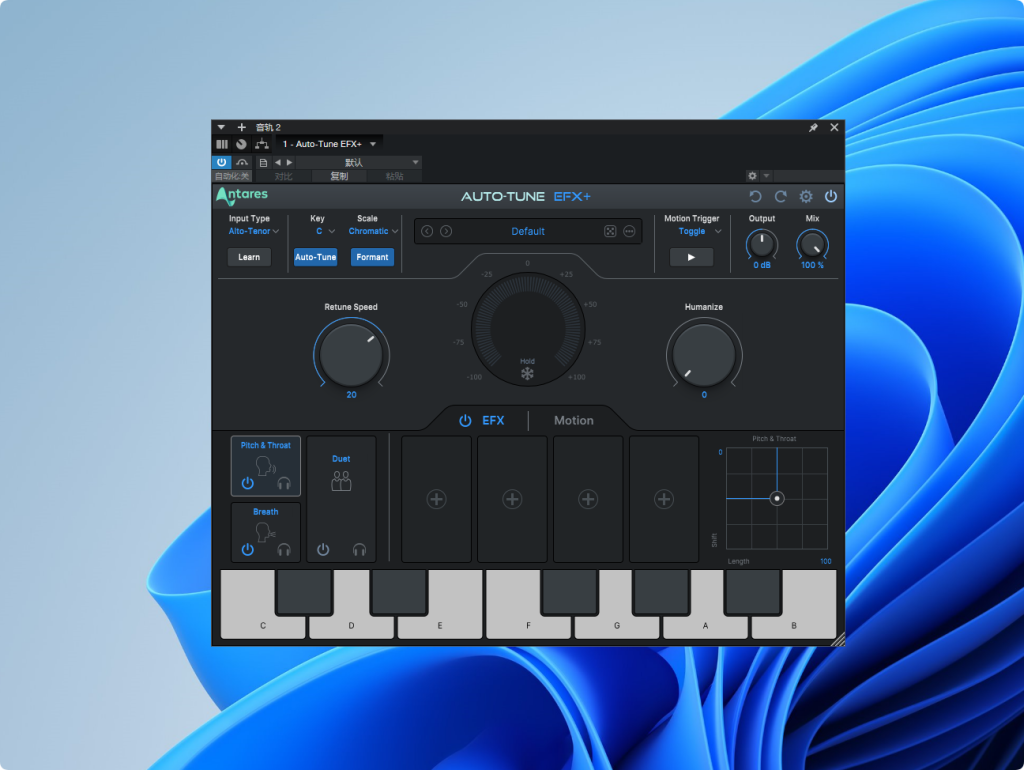The image size is (1024, 770).
Task: Select the Duet people icon
Action: 341,481
